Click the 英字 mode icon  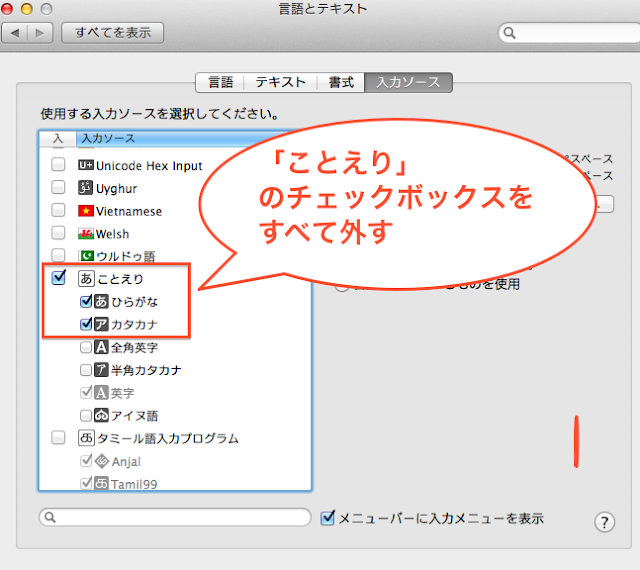(x=101, y=393)
